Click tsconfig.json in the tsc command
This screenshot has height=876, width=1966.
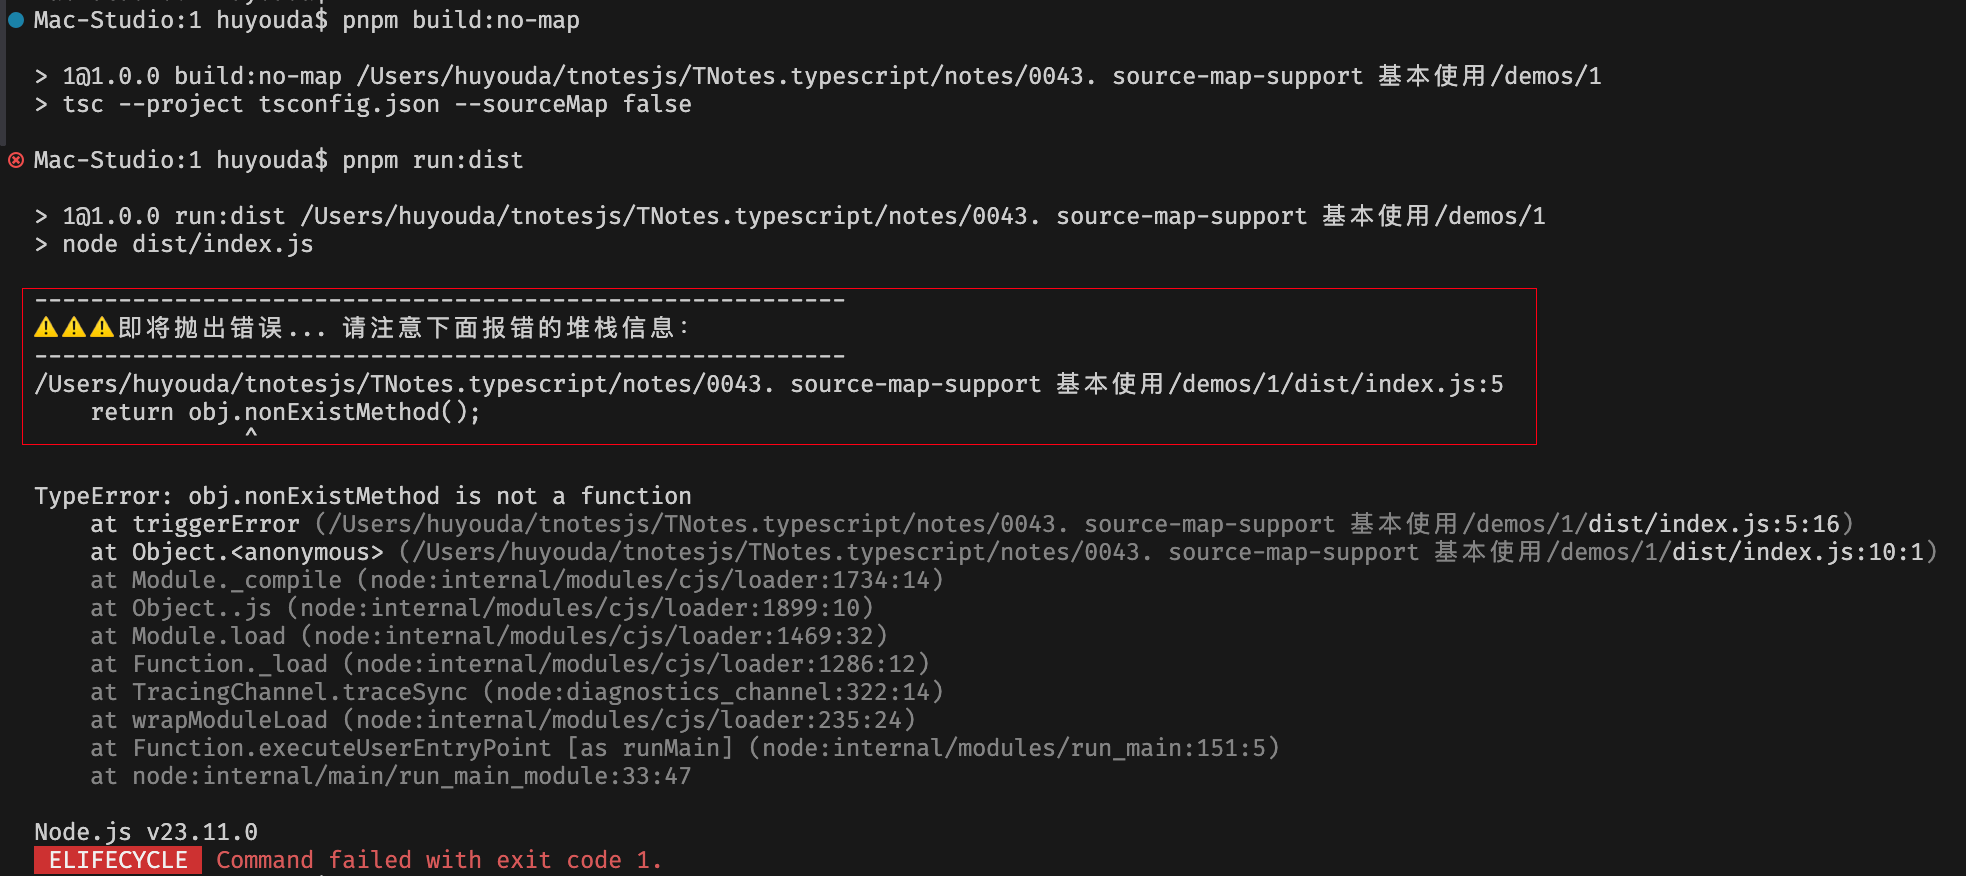coord(349,104)
